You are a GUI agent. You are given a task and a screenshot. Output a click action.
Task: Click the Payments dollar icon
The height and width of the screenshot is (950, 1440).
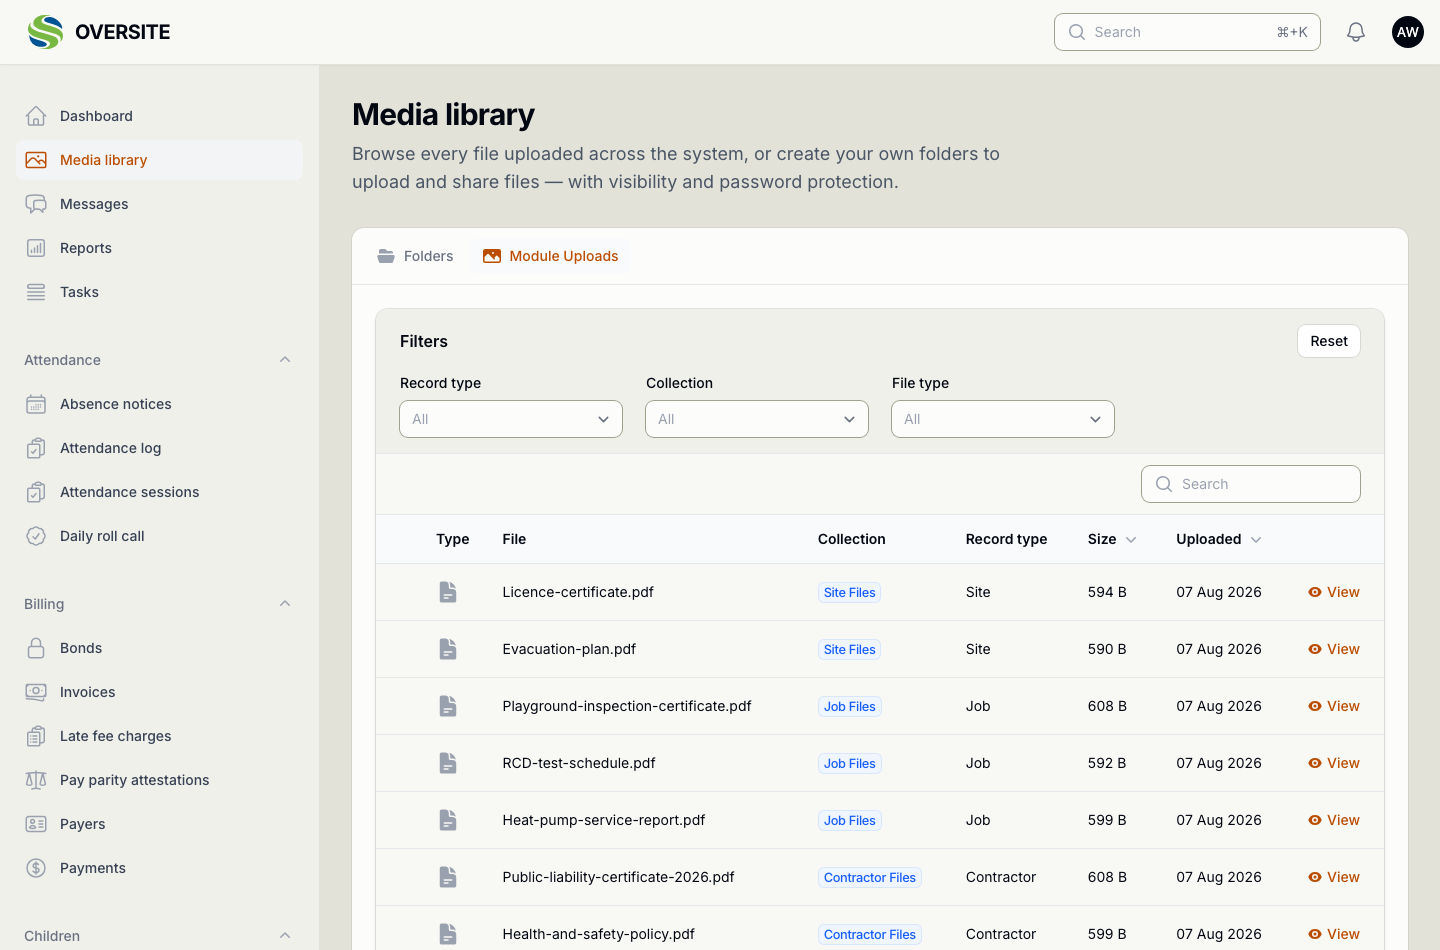click(36, 868)
